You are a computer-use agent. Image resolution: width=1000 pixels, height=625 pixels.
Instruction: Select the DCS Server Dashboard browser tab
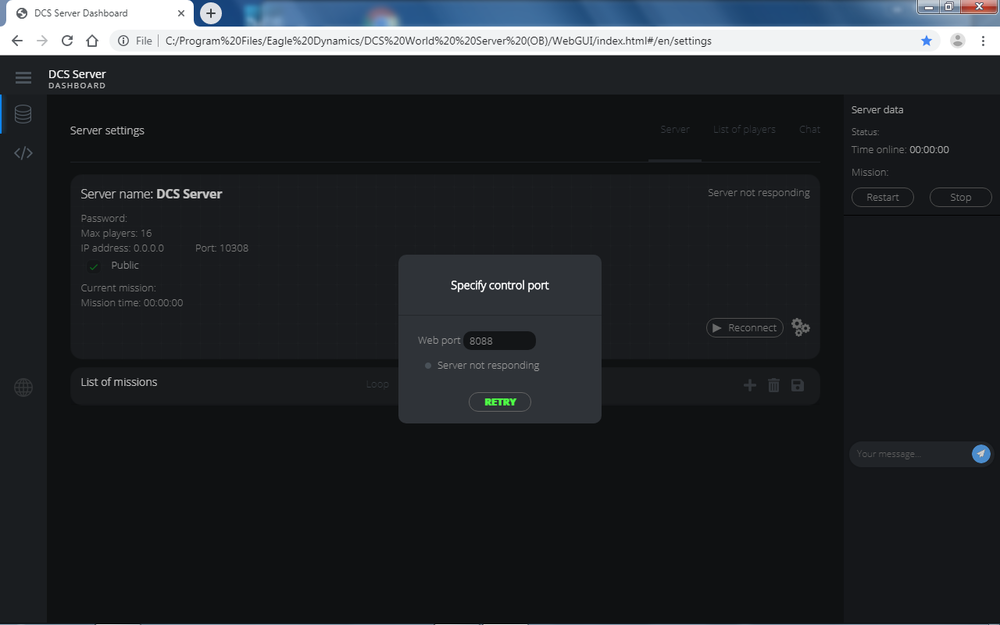pos(99,13)
